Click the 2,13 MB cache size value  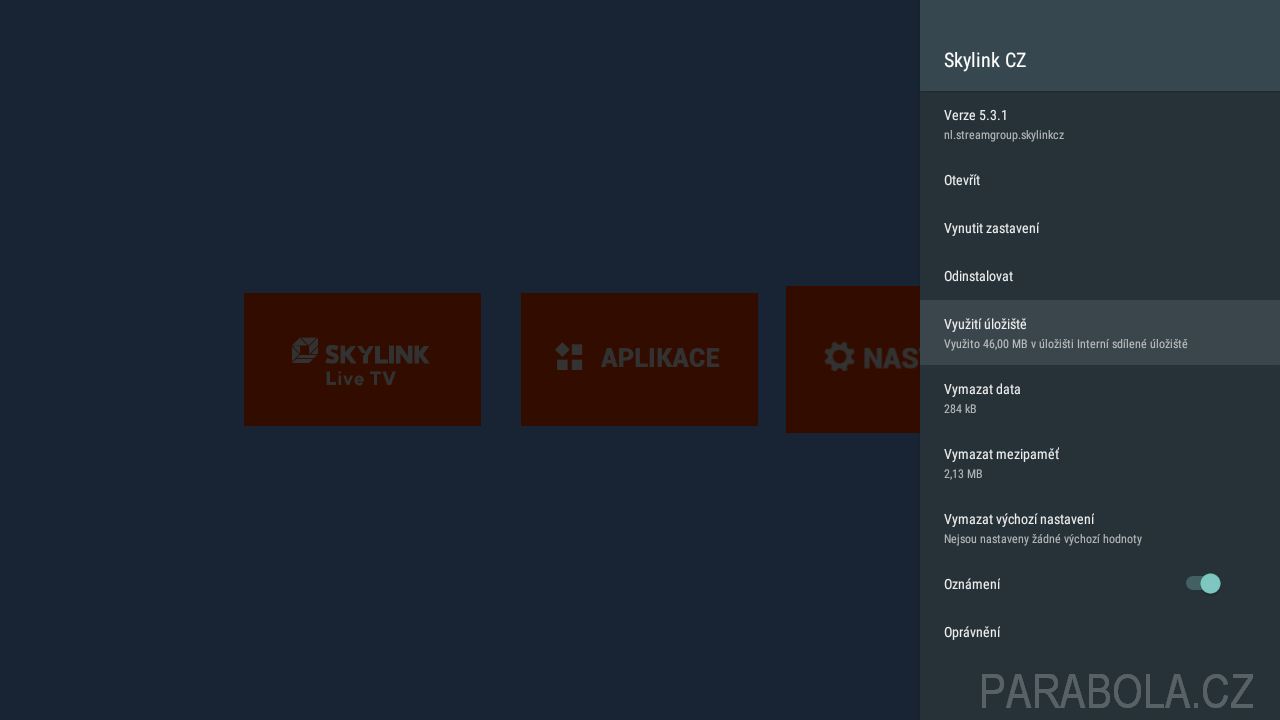point(963,474)
